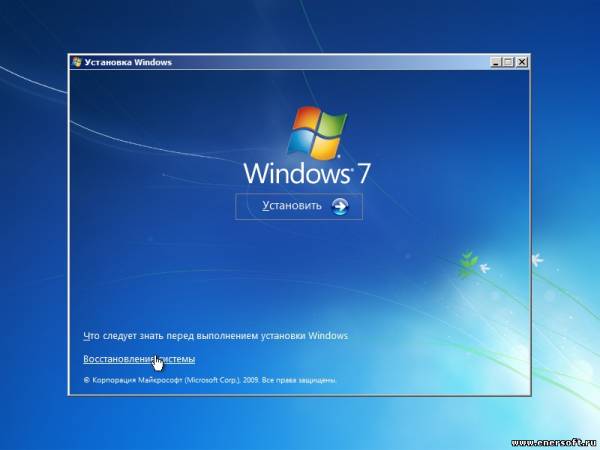Click the Установка Windows title text
The image size is (600, 450).
coord(128,62)
